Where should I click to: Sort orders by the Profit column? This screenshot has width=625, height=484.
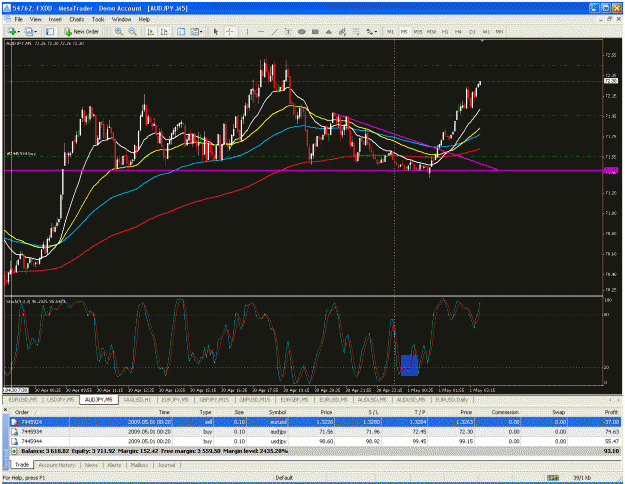click(611, 412)
